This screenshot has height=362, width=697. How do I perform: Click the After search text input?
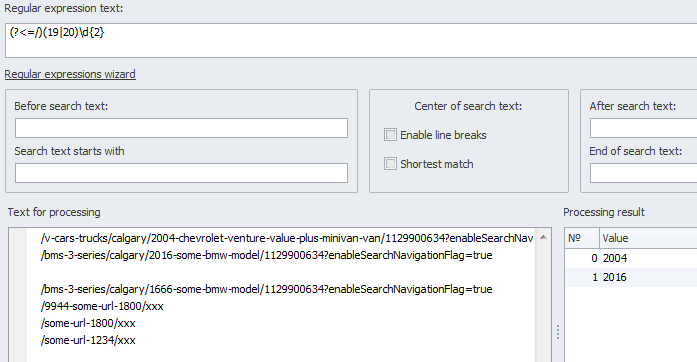[643, 128]
